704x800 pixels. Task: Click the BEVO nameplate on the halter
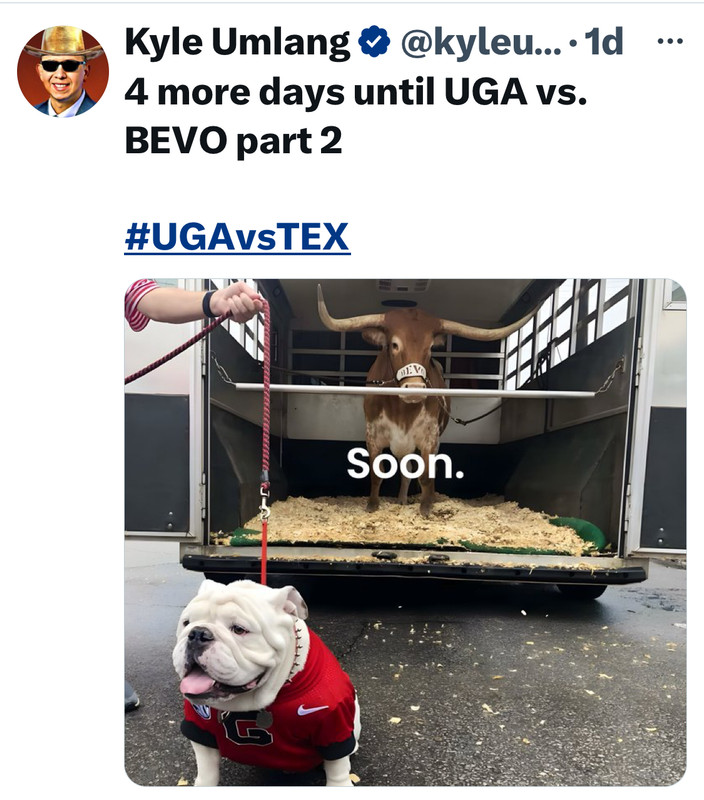411,371
